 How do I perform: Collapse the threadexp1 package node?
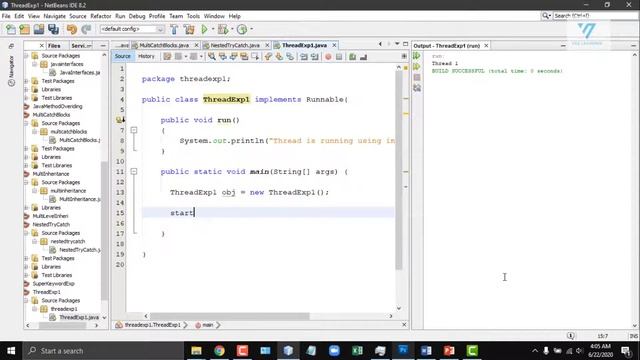[x=35, y=309]
